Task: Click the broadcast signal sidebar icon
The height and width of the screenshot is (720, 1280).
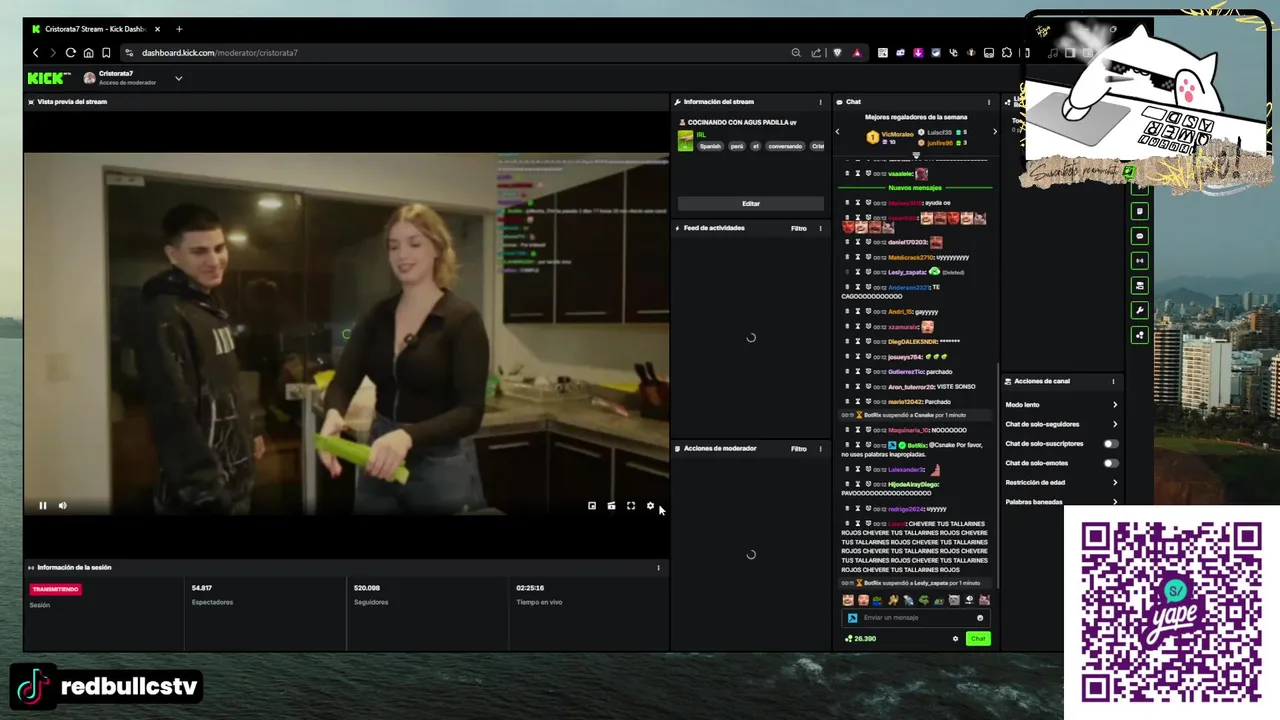Action: pyautogui.click(x=1139, y=261)
